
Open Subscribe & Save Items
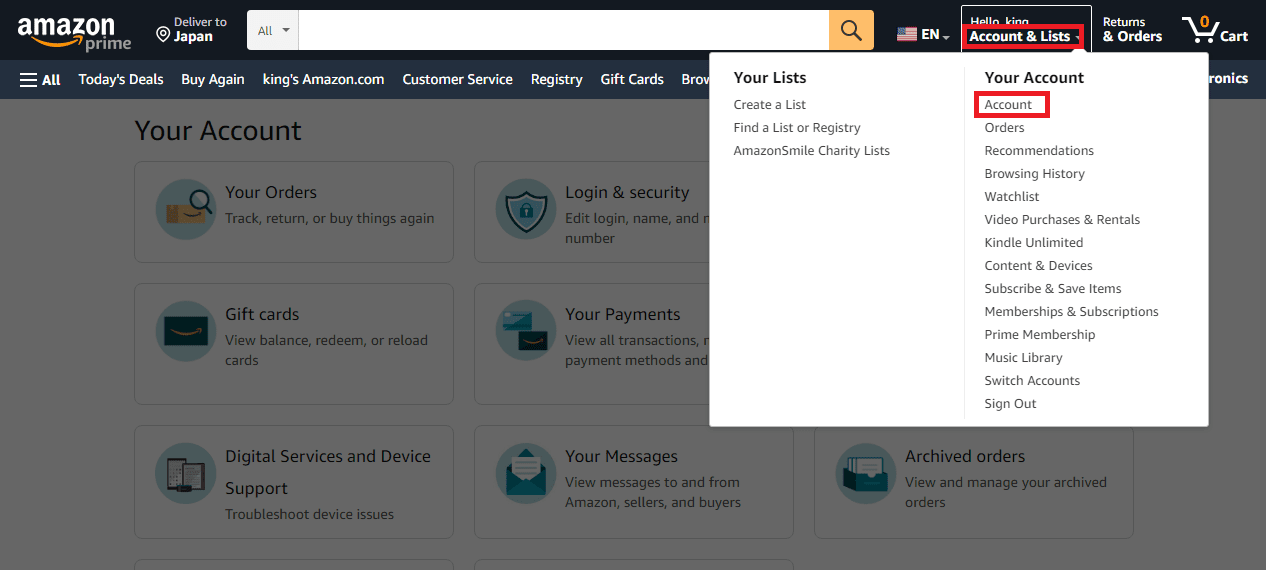[1053, 289]
